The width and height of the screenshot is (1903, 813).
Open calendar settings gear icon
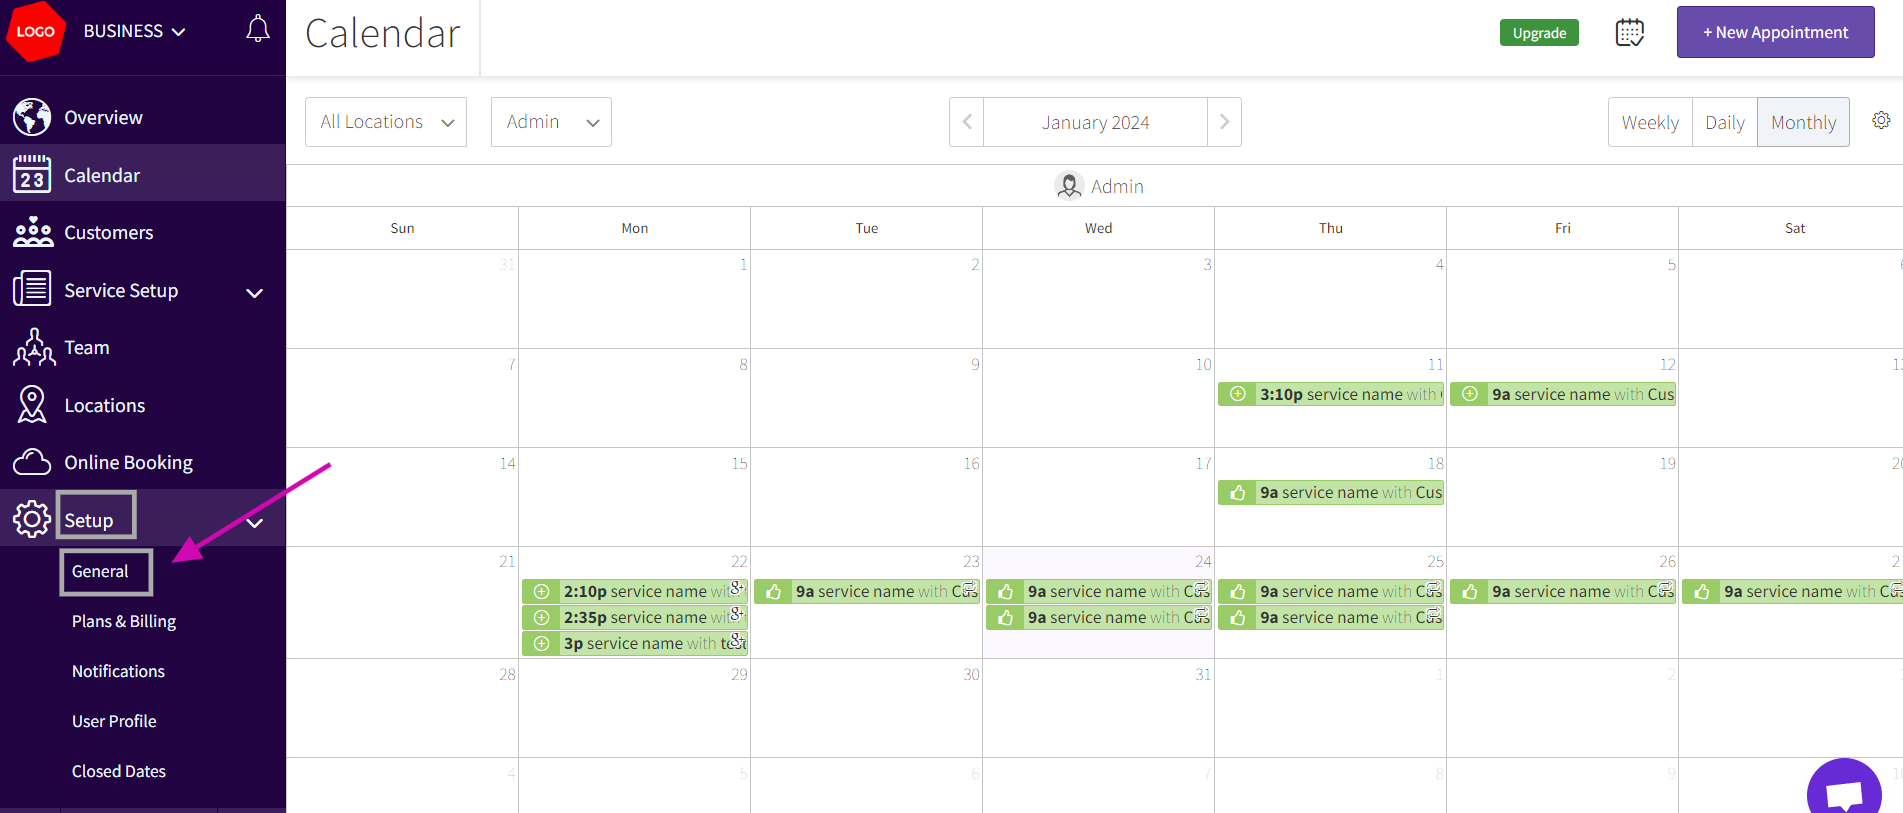tap(1881, 121)
